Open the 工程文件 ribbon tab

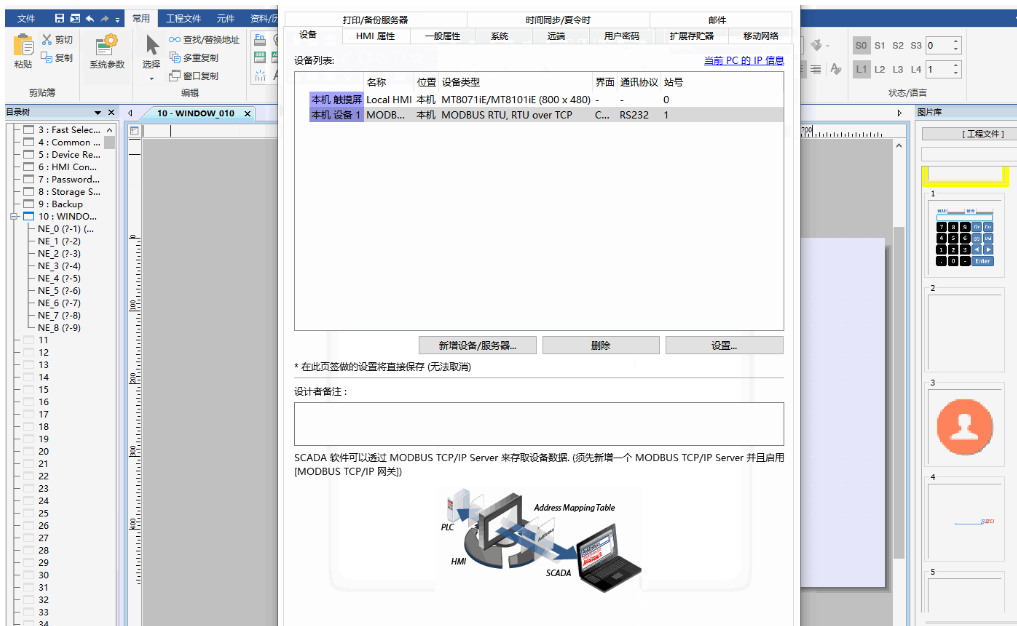click(183, 18)
